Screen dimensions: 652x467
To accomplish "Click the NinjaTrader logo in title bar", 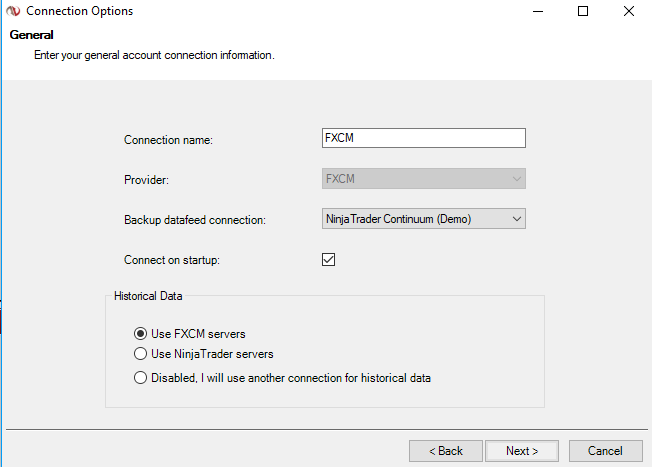I will pyautogui.click(x=12, y=12).
